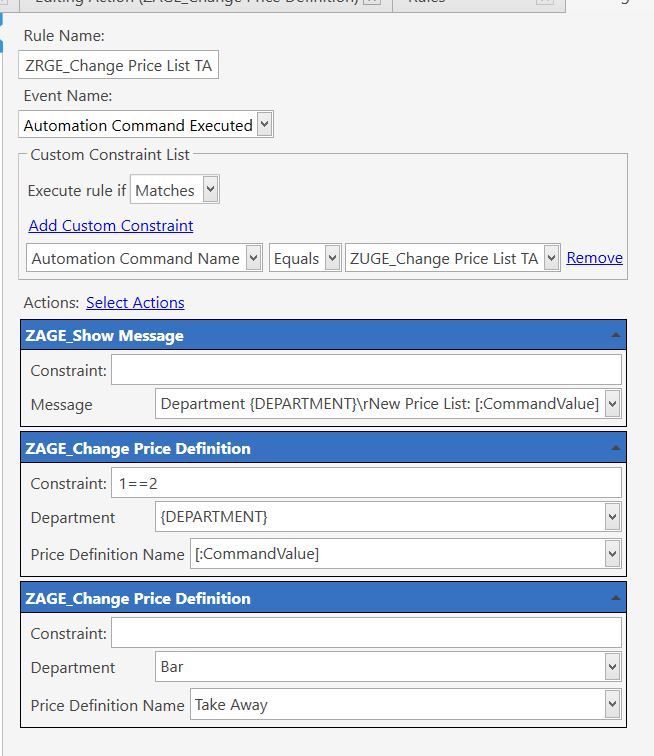The width and height of the screenshot is (654, 756).
Task: Collapse the ZAGE_Show Message action
Action: pyautogui.click(x=615, y=335)
